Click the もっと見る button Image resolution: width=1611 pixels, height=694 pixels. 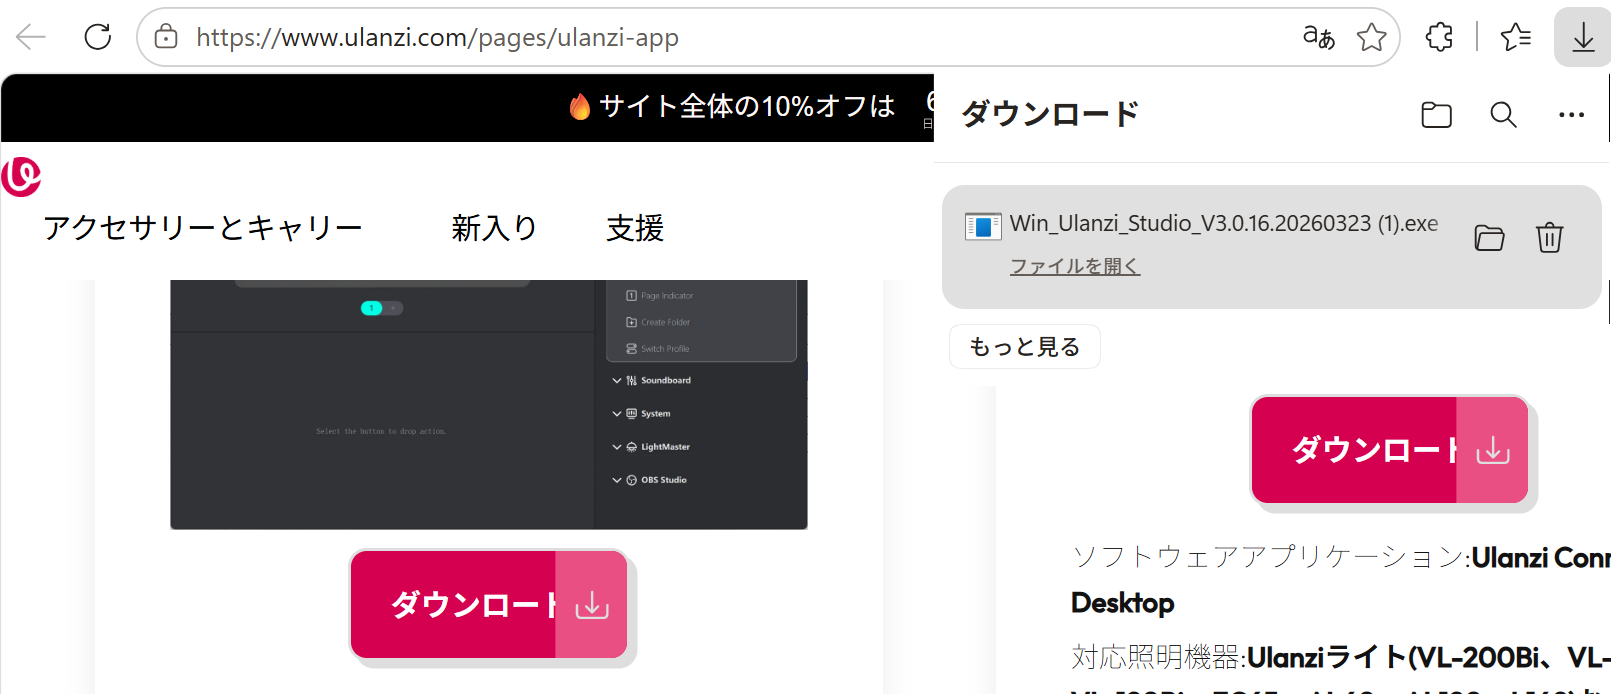[1025, 347]
